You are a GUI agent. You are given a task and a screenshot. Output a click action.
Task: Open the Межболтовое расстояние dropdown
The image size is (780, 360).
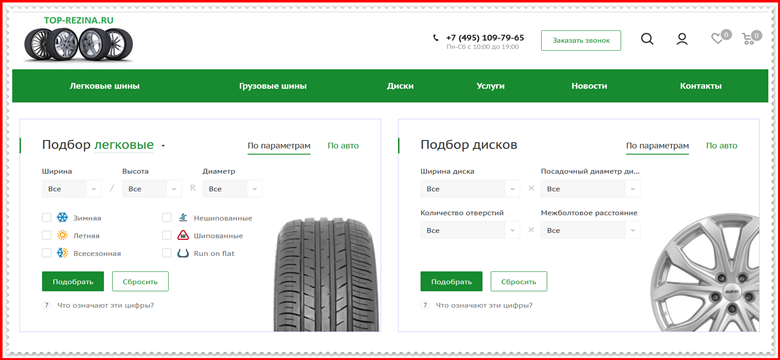(590, 230)
